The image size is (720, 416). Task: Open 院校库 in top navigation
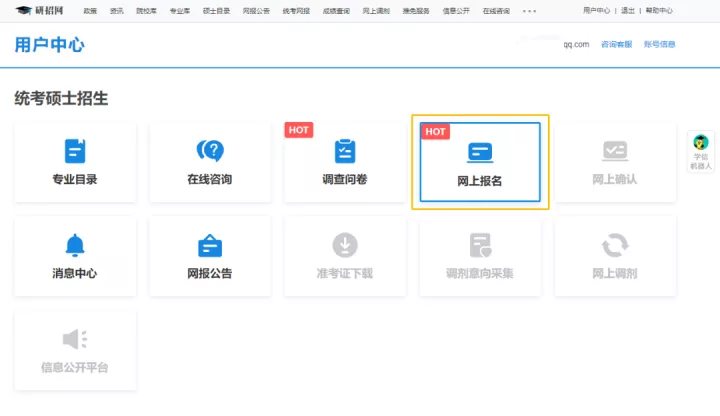point(147,10)
